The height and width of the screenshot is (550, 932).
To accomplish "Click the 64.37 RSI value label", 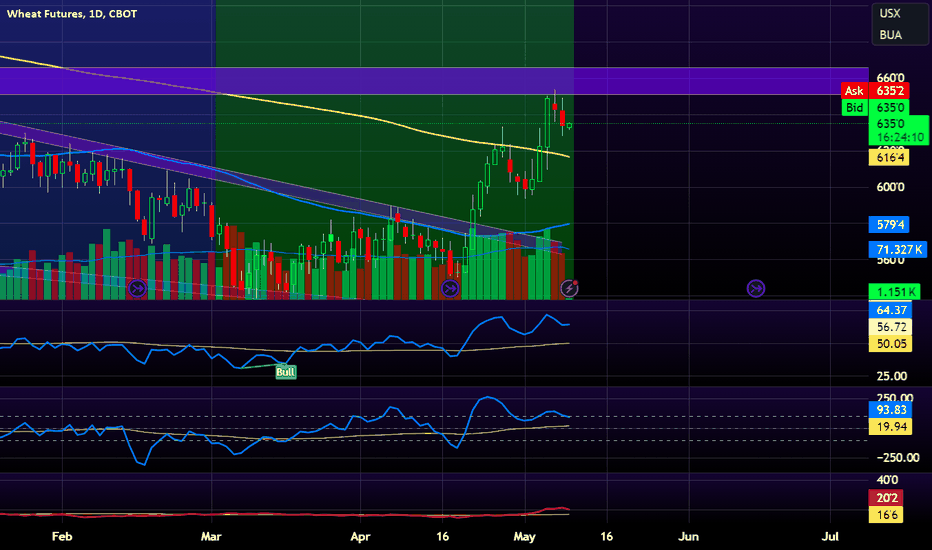I will point(890,310).
